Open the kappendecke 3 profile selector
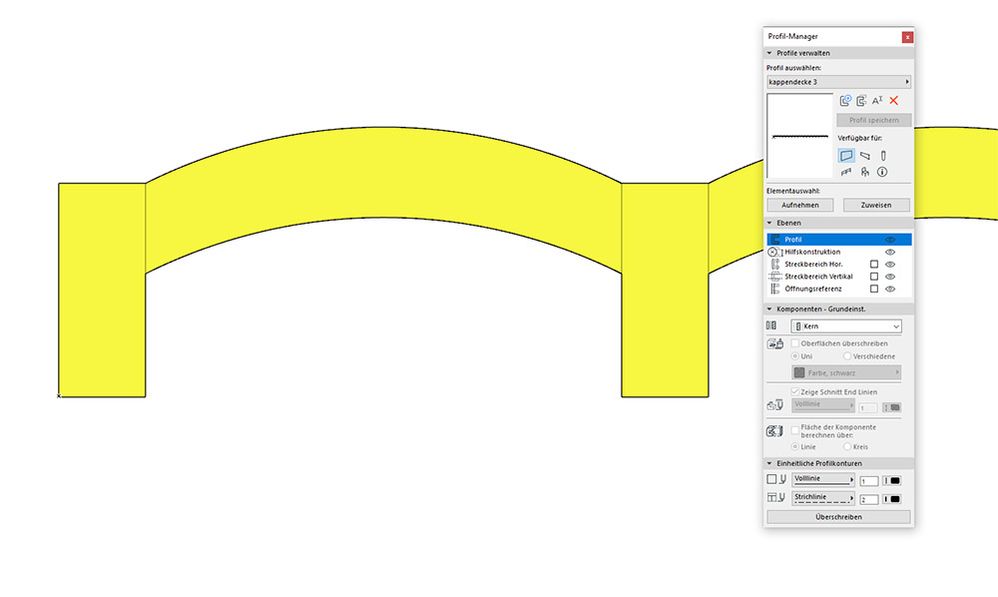This screenshot has width=998, height=597. click(x=838, y=82)
